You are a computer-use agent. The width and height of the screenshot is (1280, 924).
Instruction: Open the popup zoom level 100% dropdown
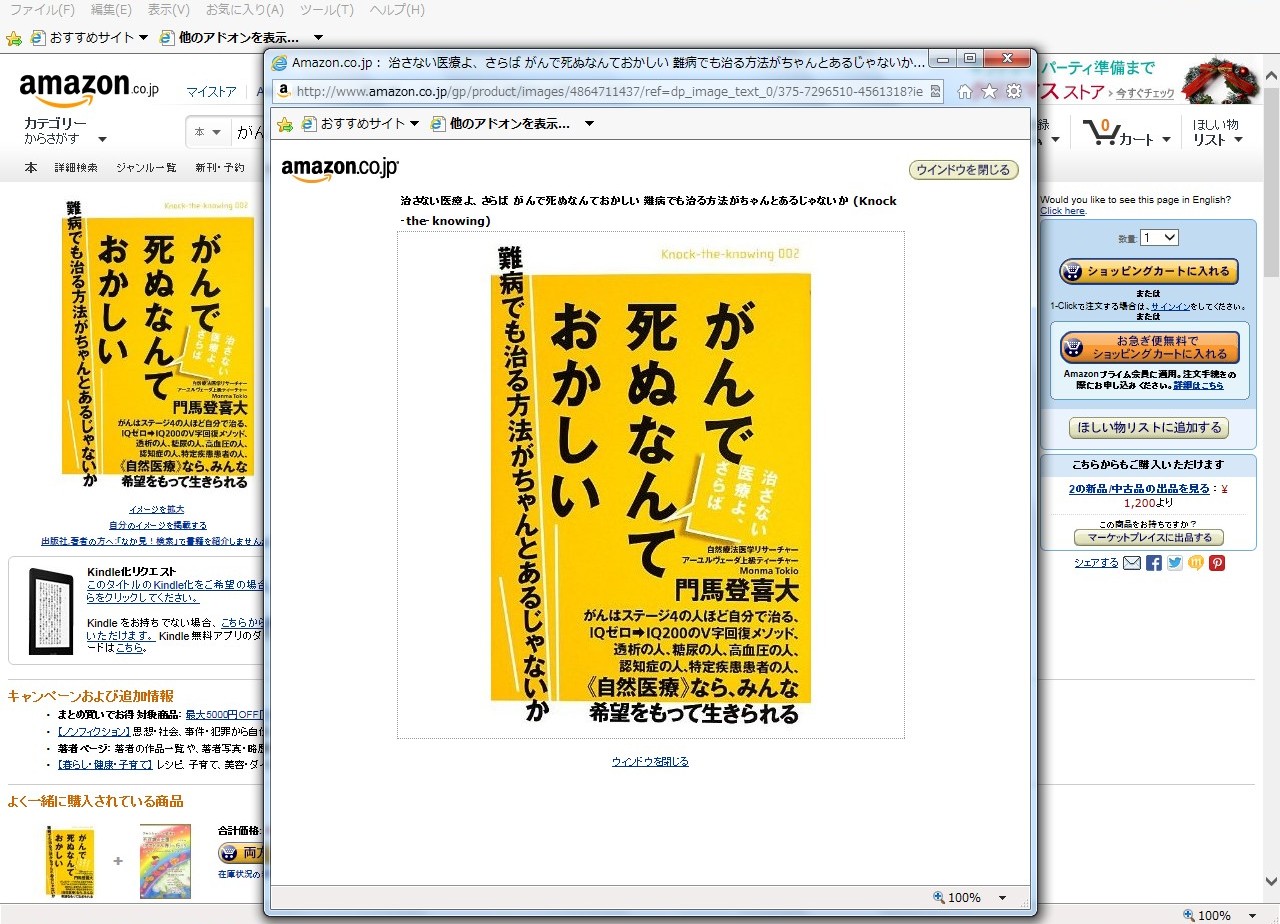tap(1002, 898)
